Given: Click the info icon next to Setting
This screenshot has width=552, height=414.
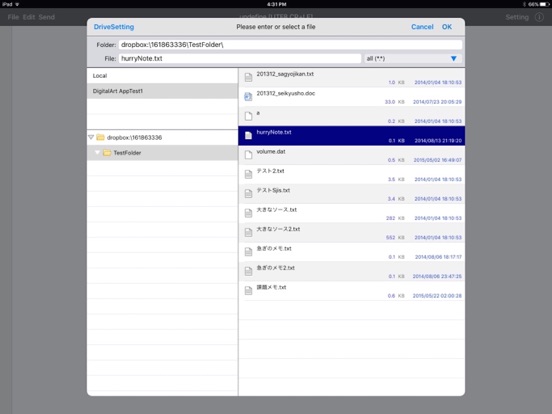Looking at the screenshot, I should tap(539, 17).
